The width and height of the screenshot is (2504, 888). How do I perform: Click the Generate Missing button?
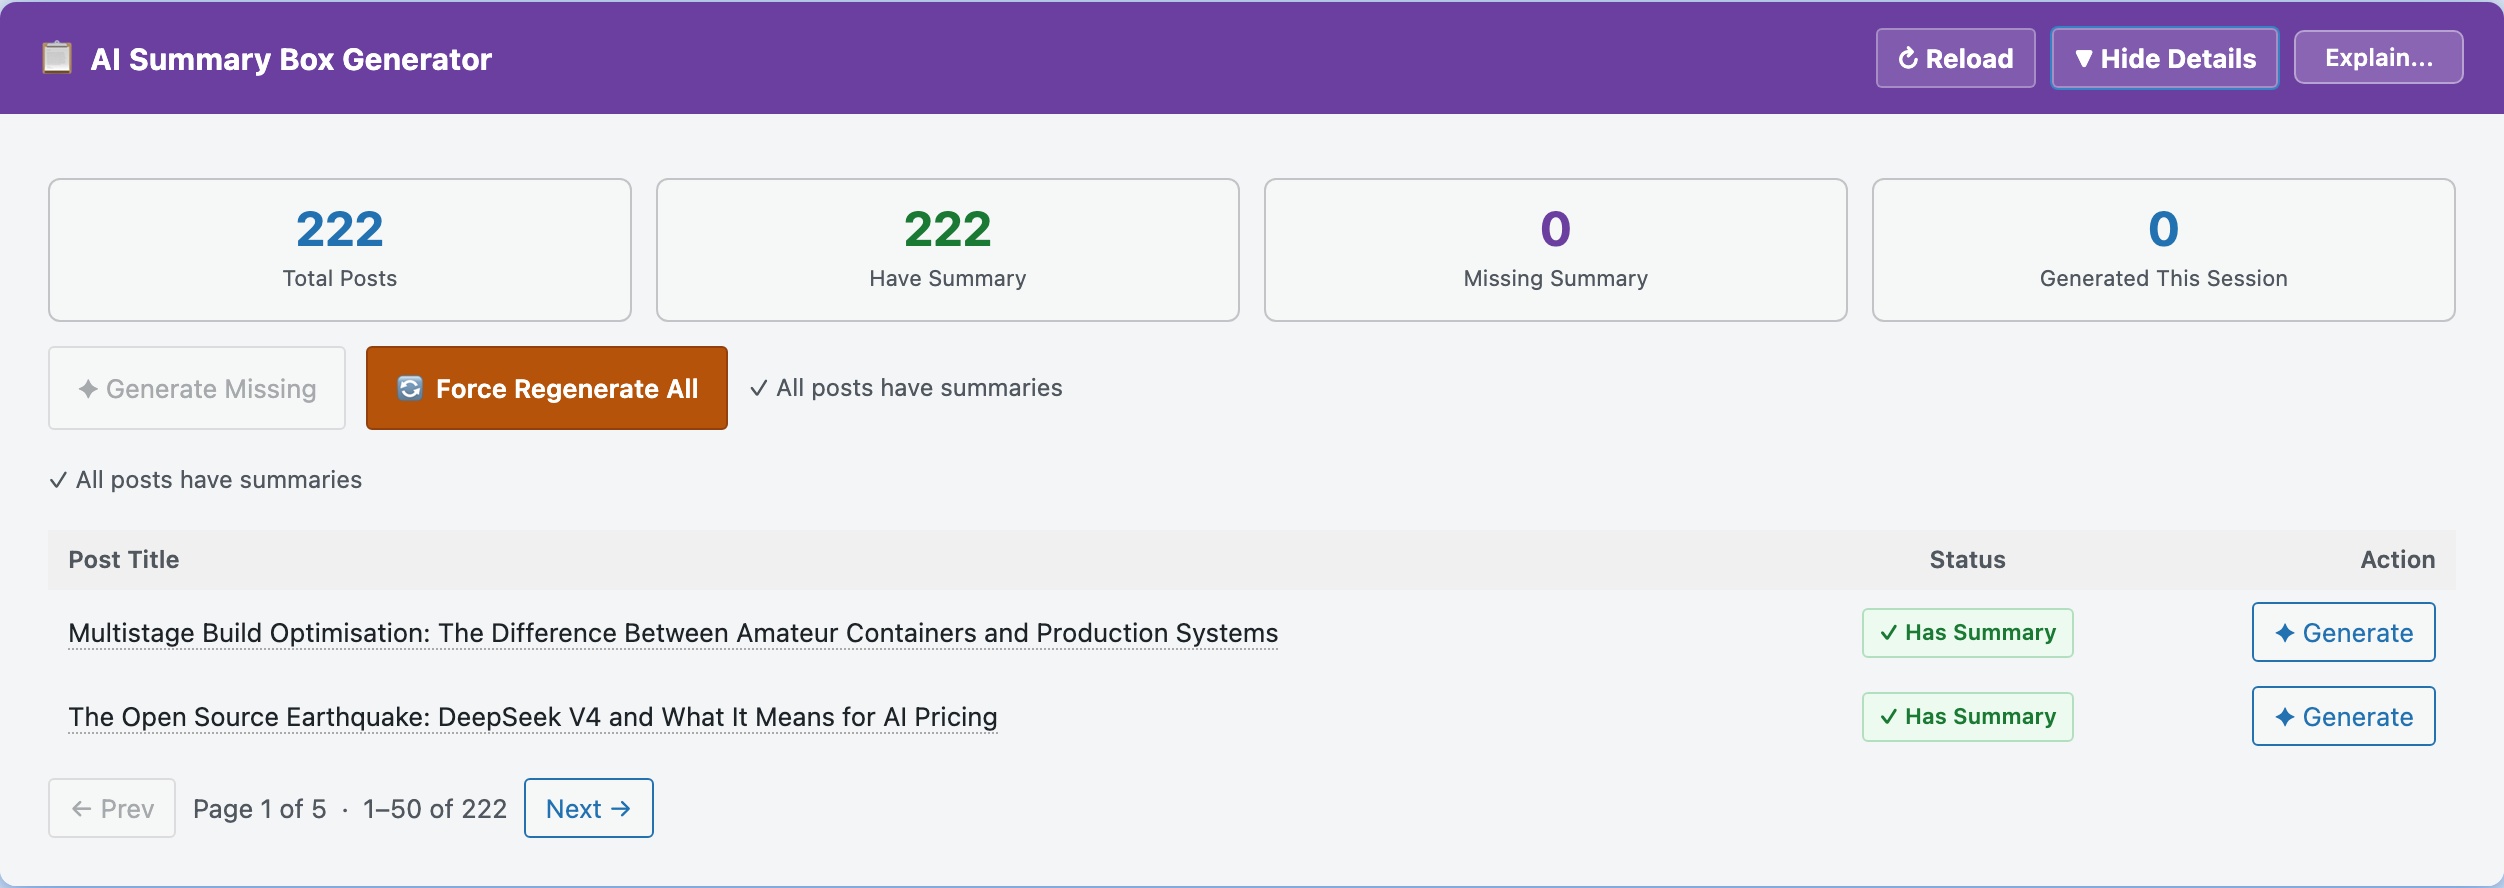pos(197,388)
